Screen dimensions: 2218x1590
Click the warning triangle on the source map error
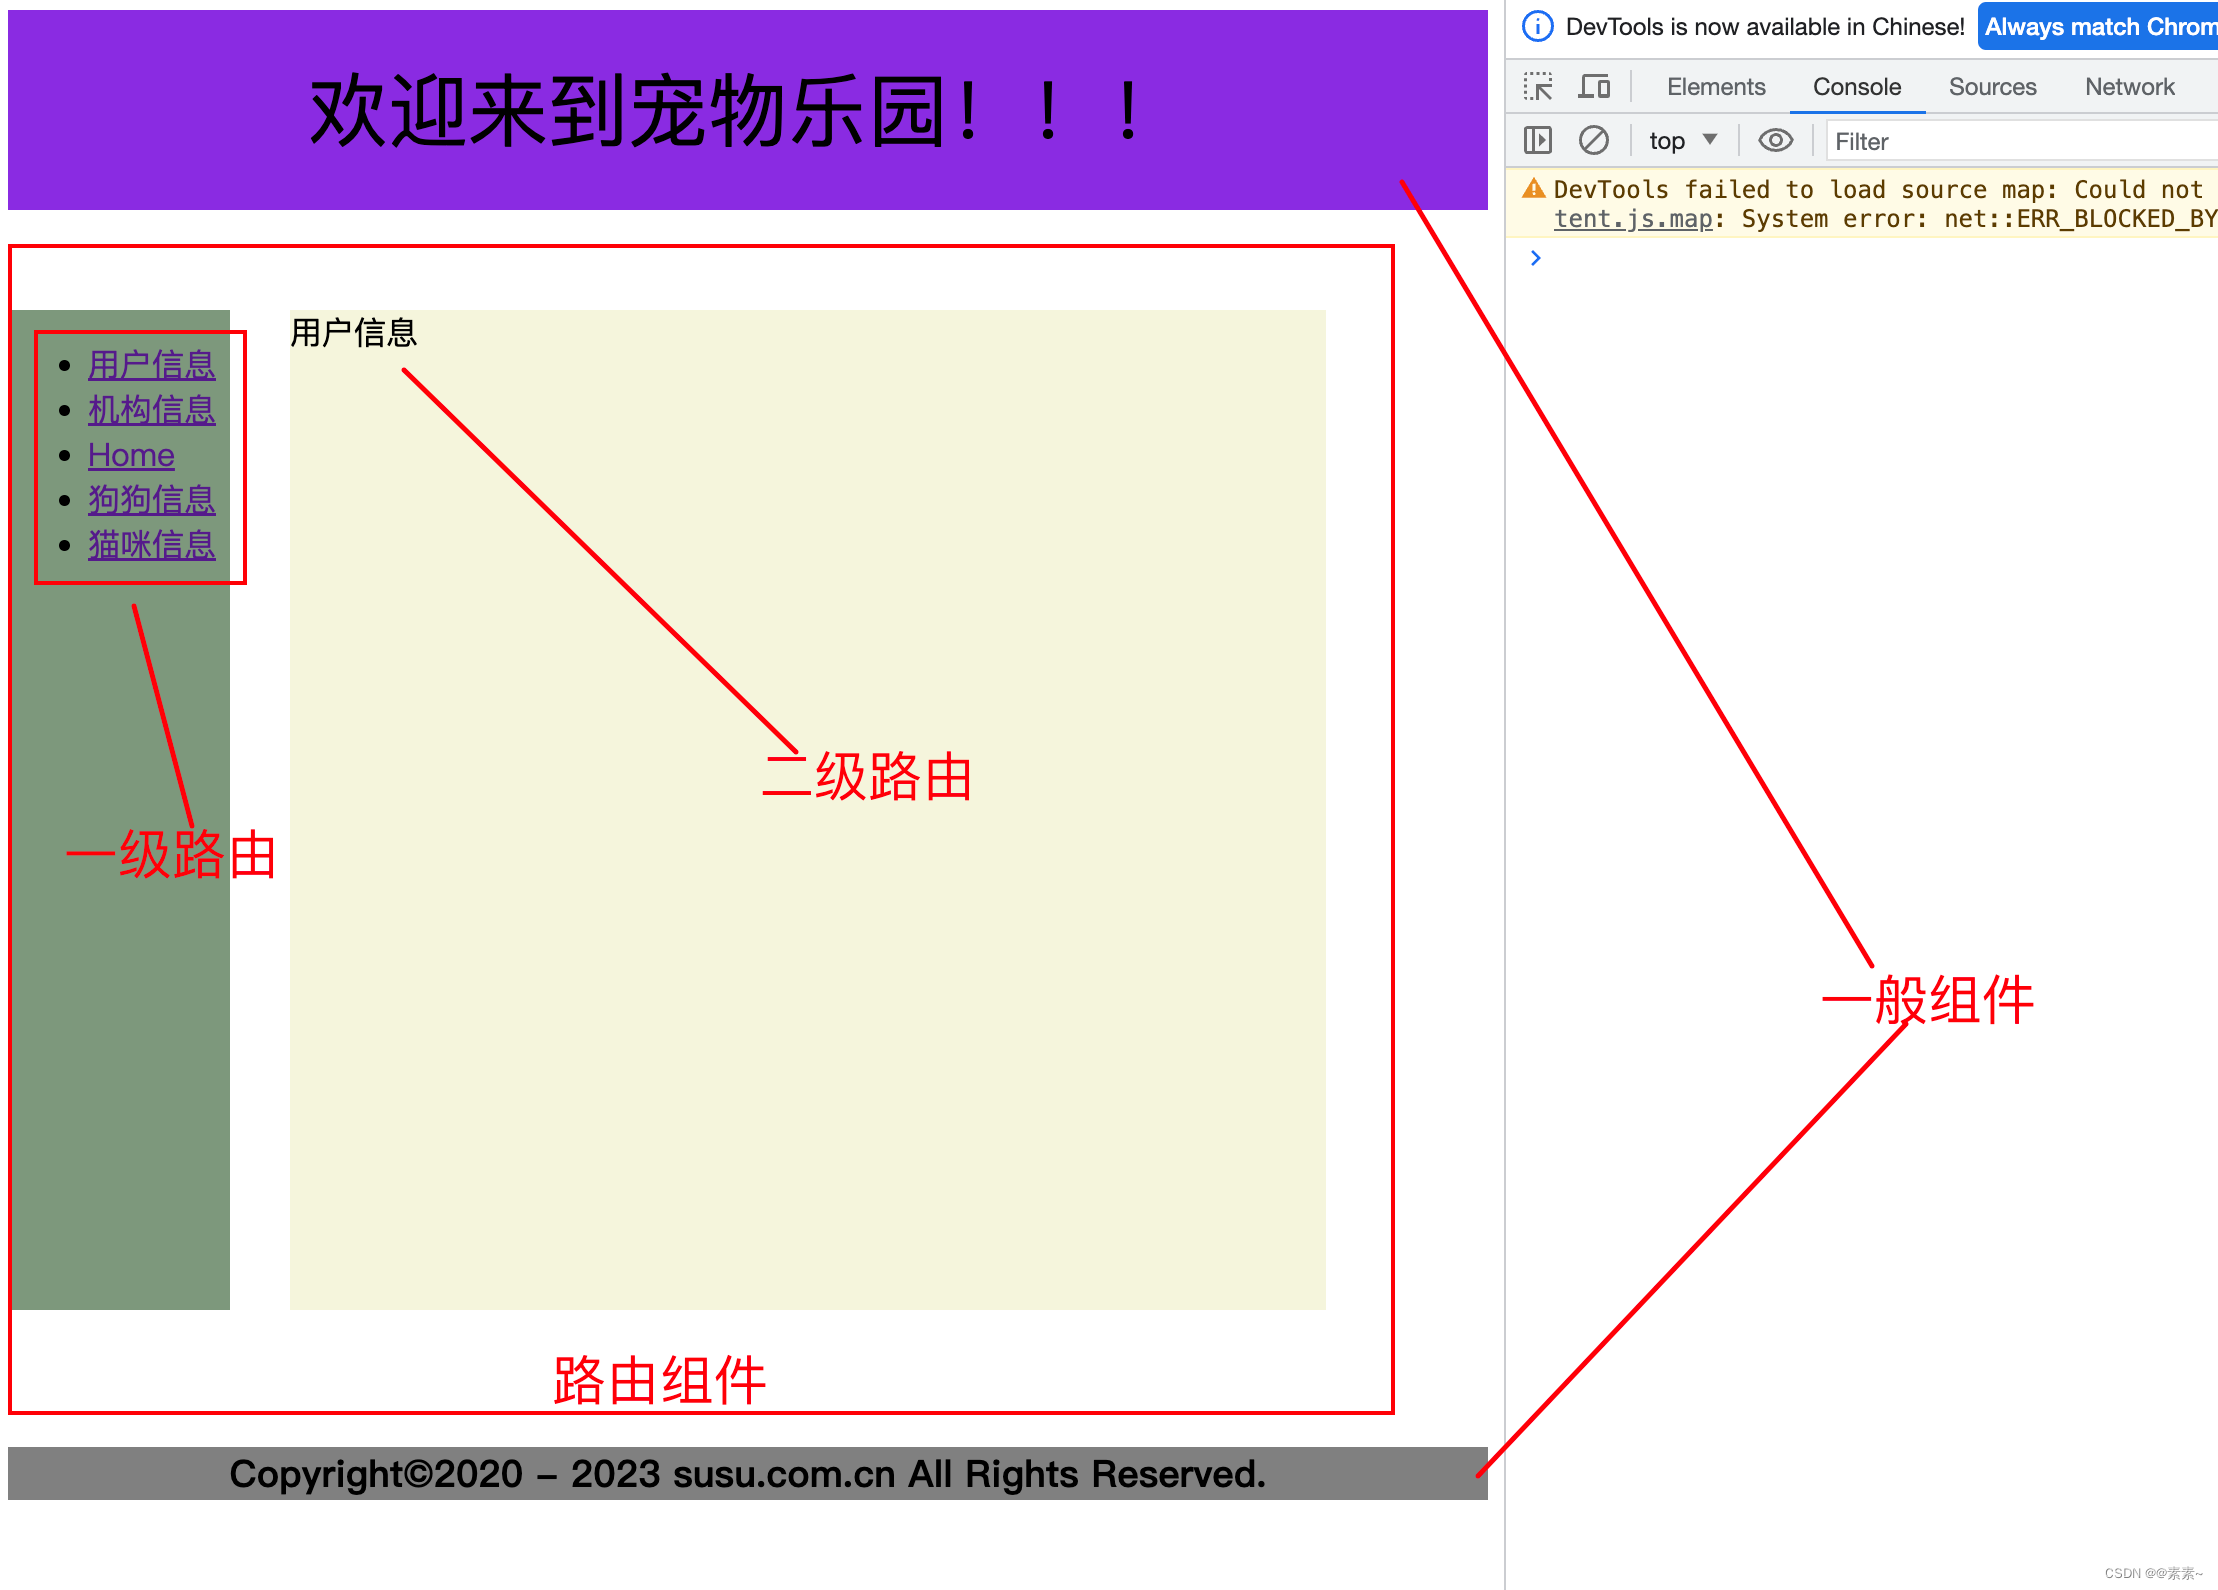coord(1533,188)
